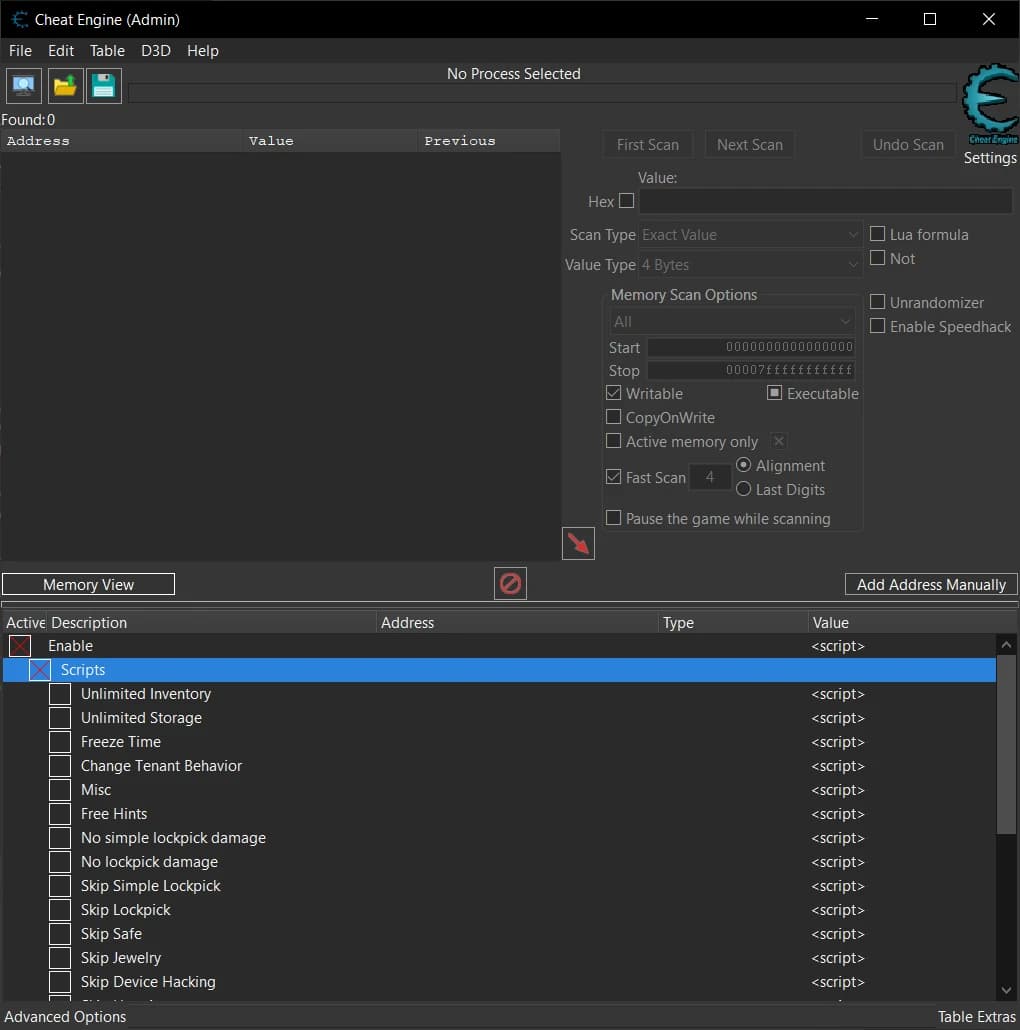Open the Help menu

[202, 51]
